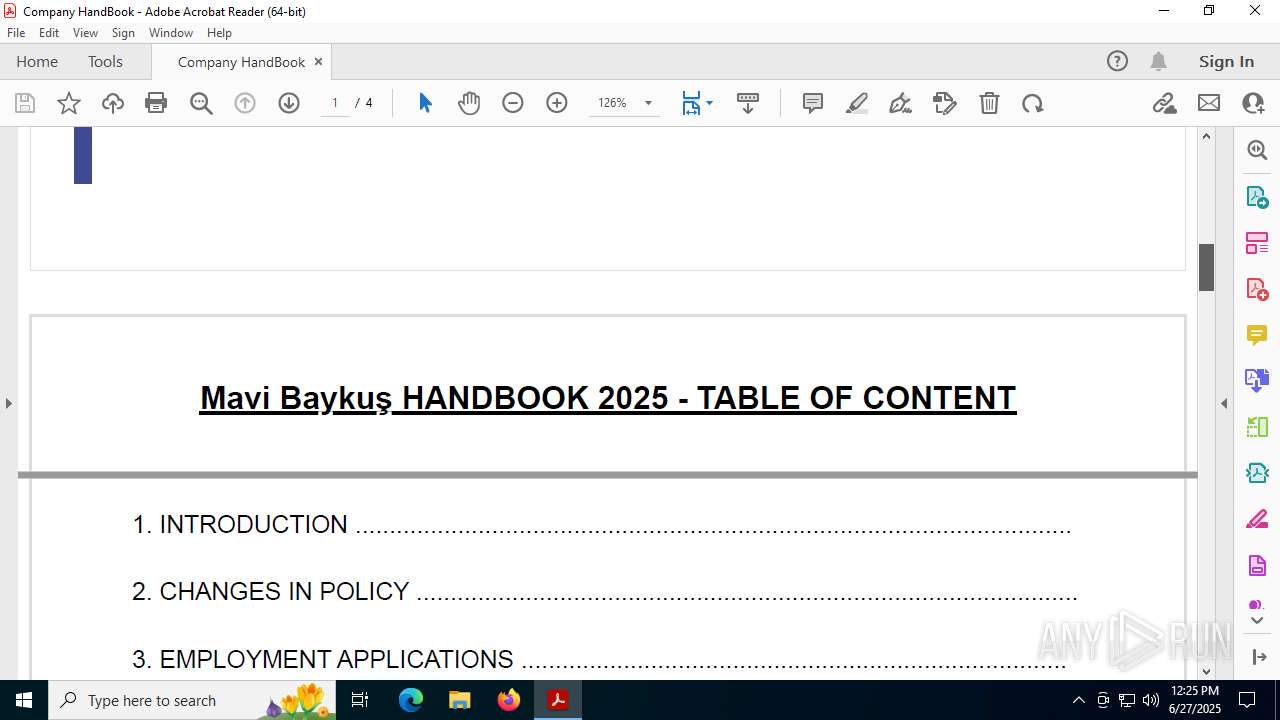Click the taskbar search box
Image resolution: width=1280 pixels, height=720 pixels.
[192, 700]
